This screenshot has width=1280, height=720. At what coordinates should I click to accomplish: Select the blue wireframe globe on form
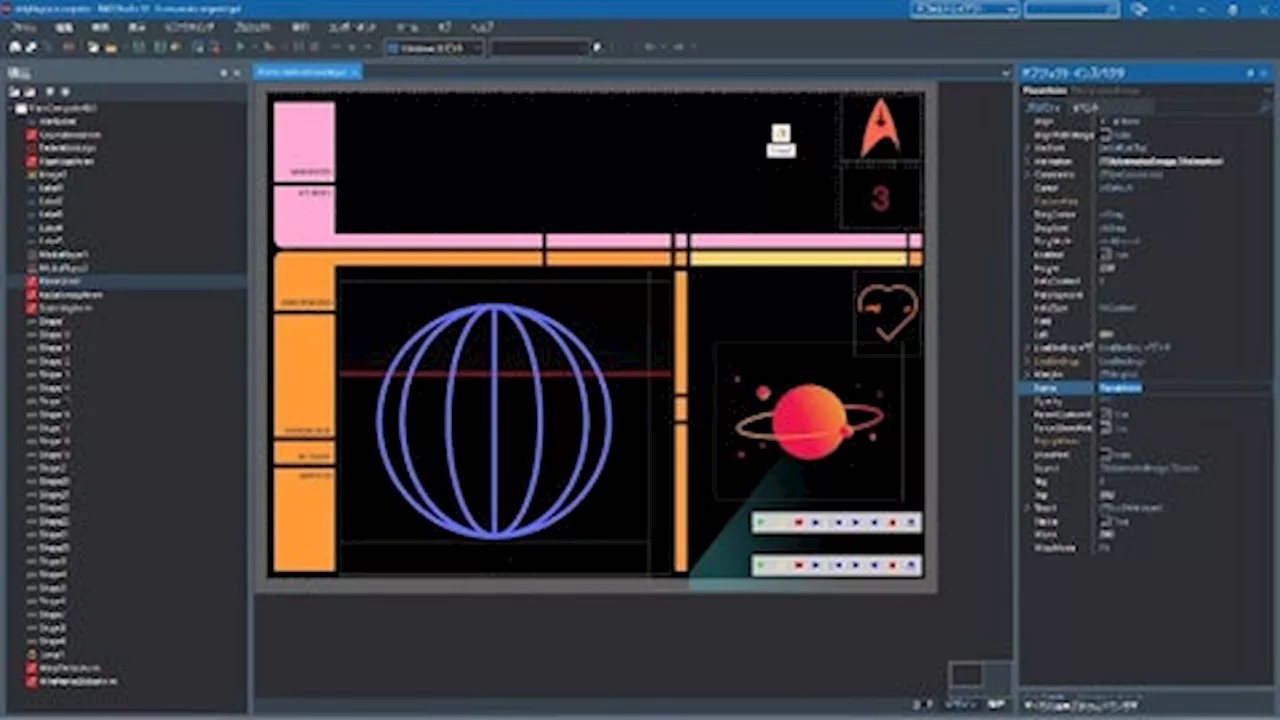click(494, 420)
